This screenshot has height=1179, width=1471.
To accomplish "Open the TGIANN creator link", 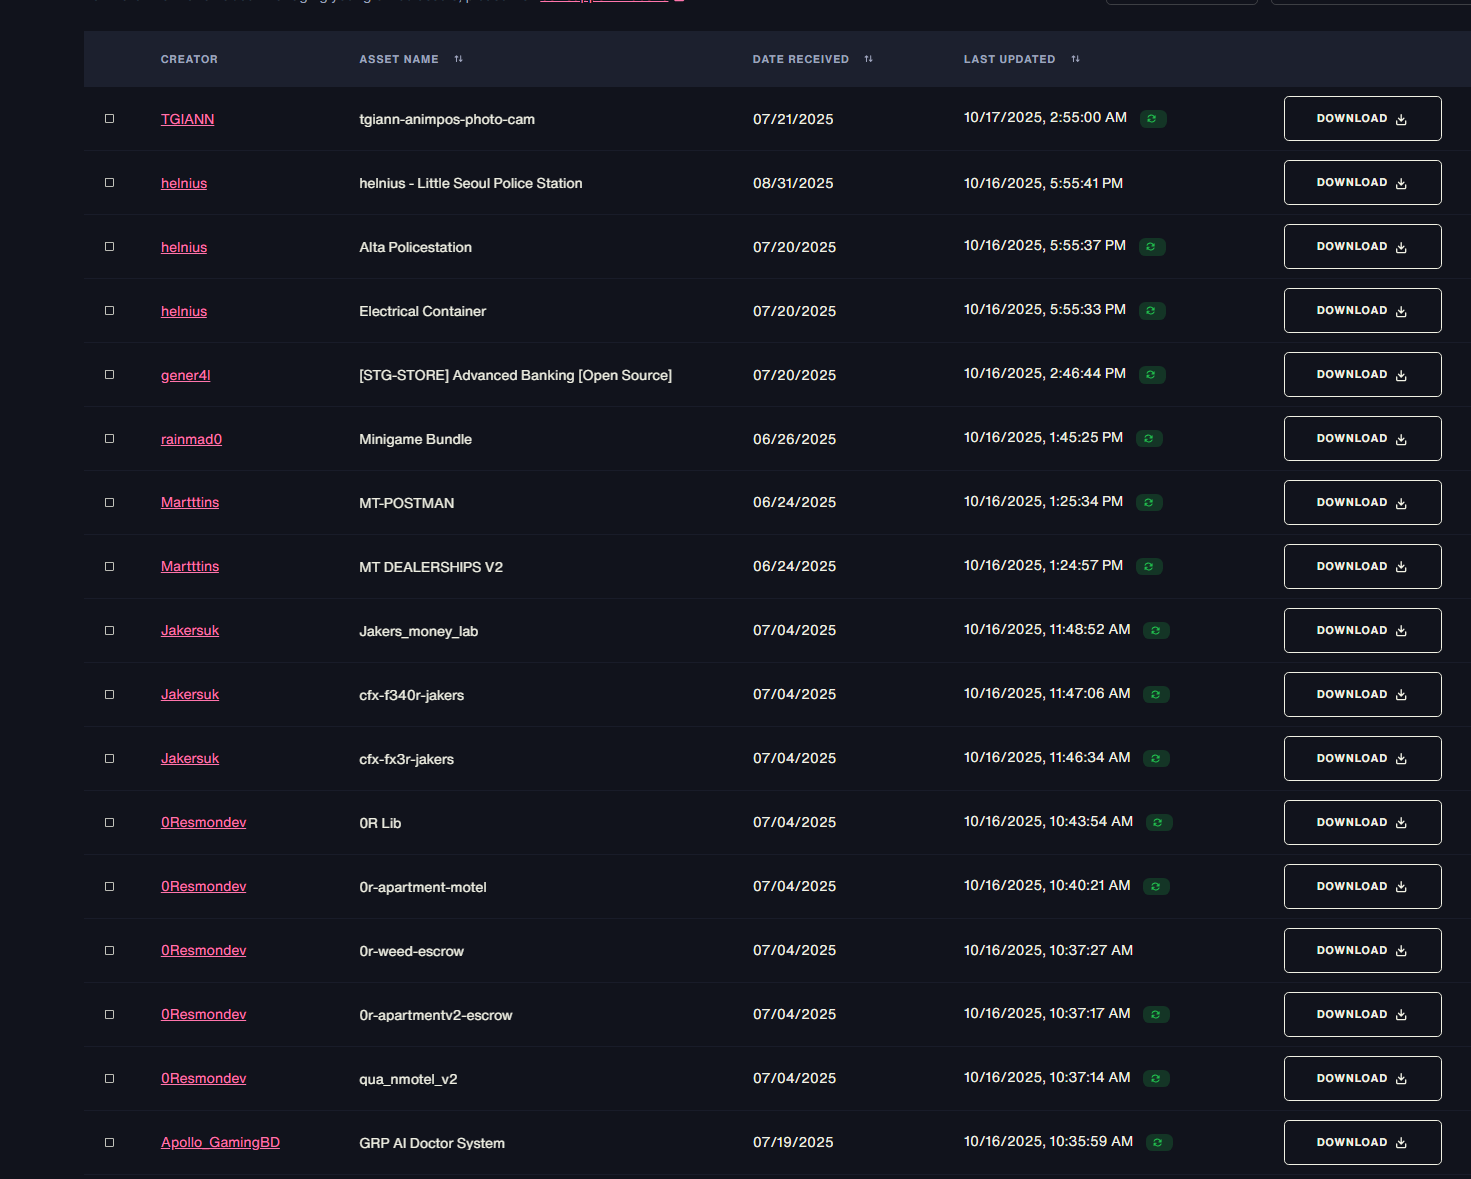I will (x=187, y=119).
